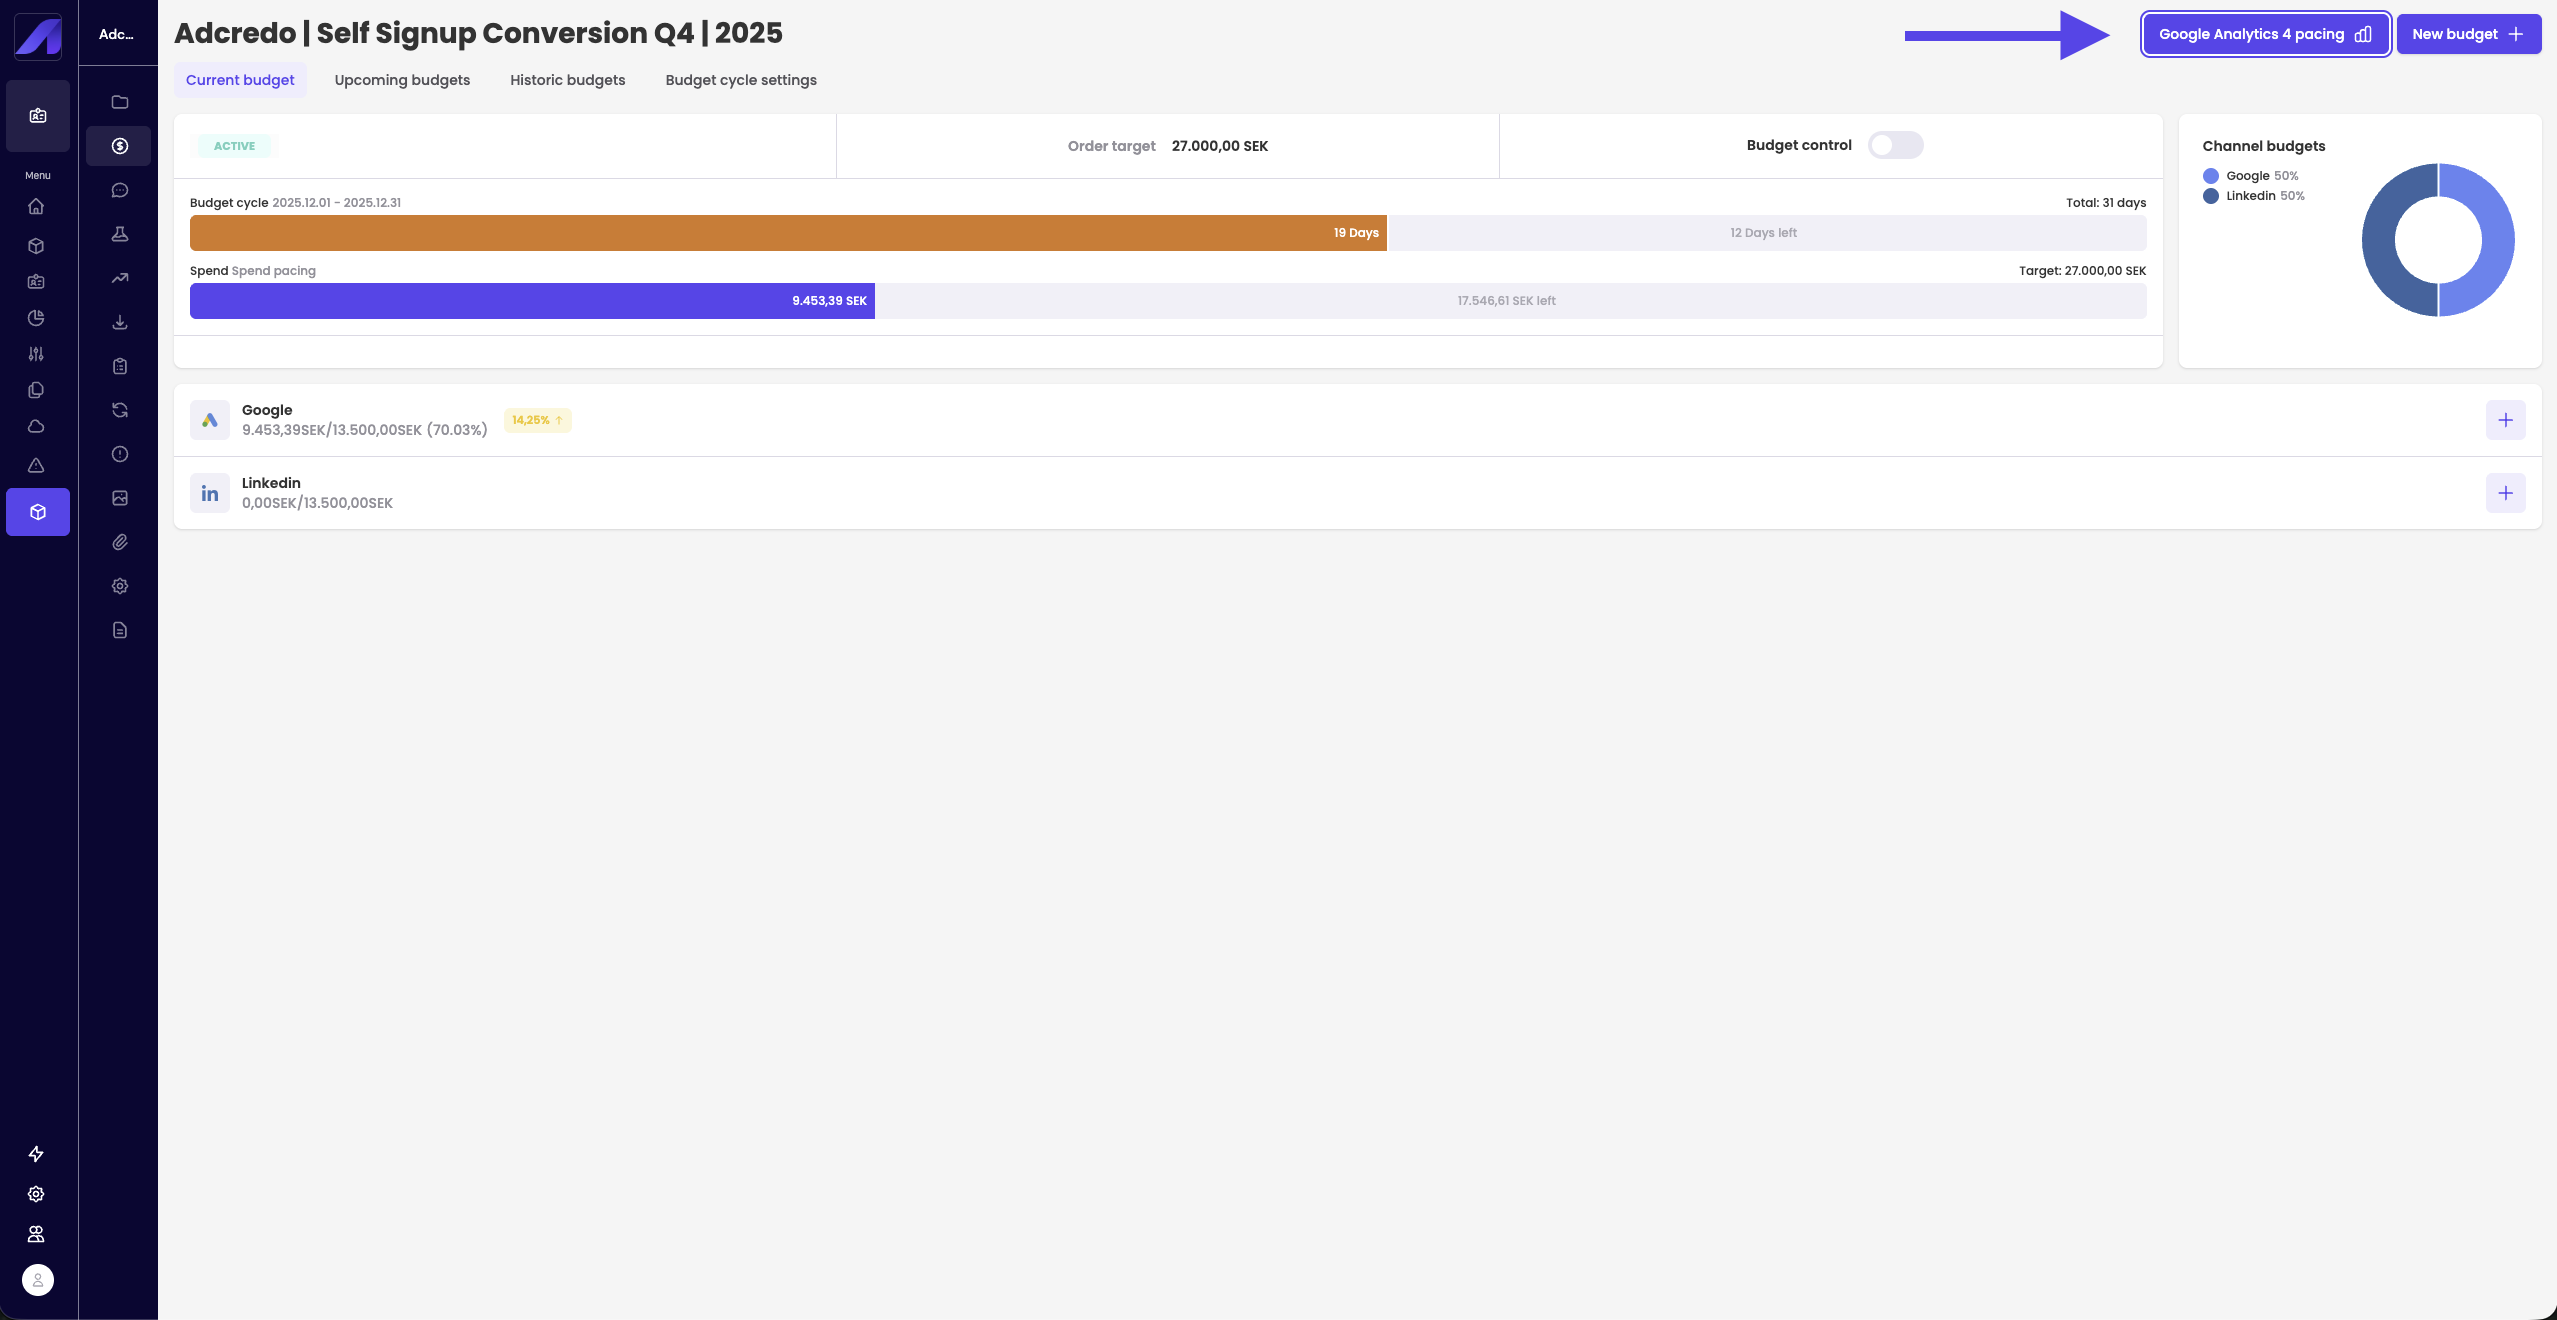Toggle the Budget control switch
This screenshot has width=2557, height=1320.
point(1895,145)
